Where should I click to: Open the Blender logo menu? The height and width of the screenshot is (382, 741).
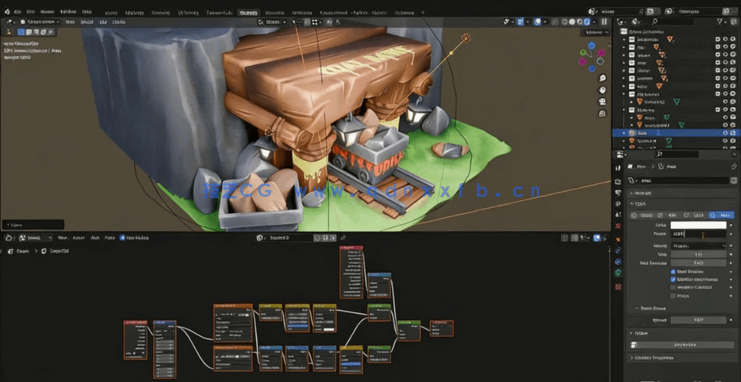(x=7, y=11)
